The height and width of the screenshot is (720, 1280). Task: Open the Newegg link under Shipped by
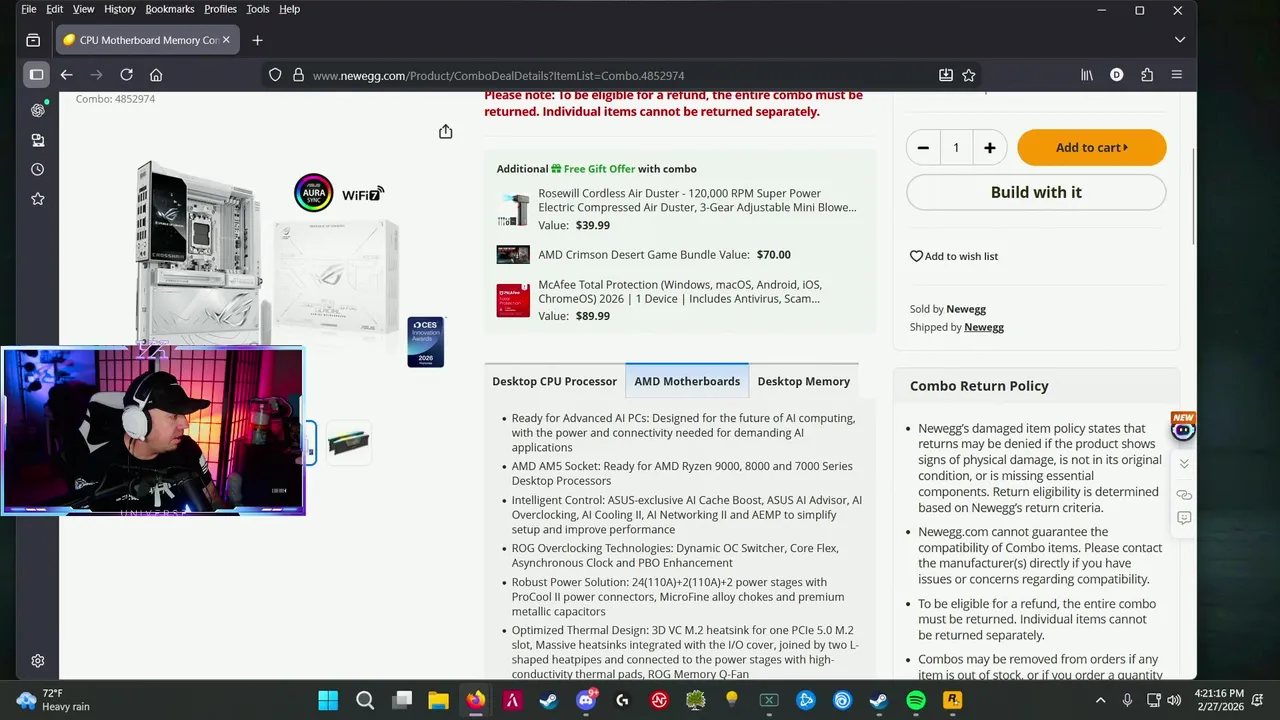[984, 327]
